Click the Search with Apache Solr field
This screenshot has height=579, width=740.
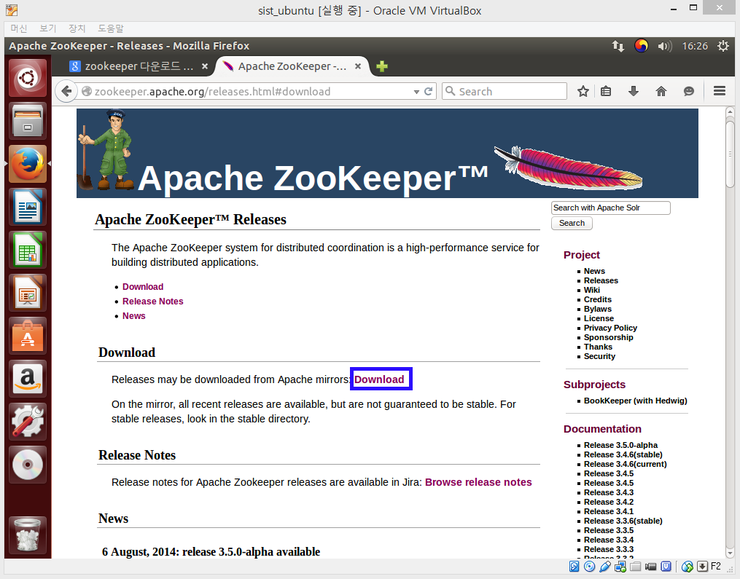(x=610, y=208)
